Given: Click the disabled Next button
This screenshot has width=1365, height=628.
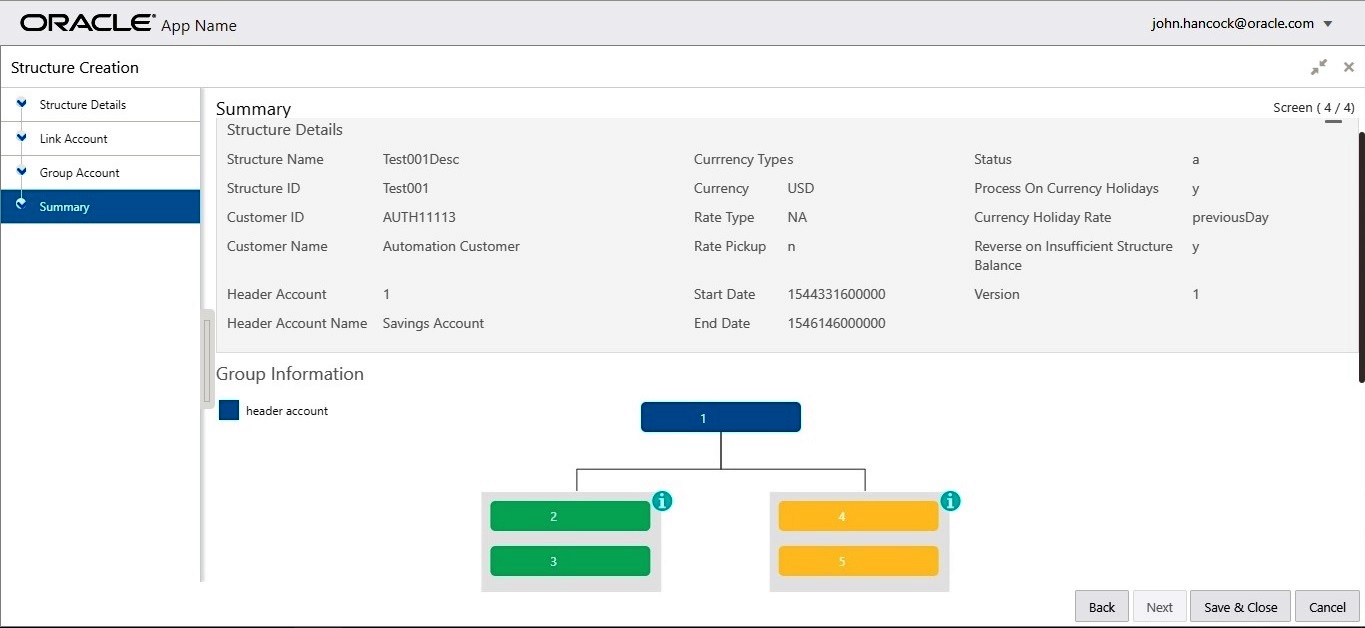Looking at the screenshot, I should click(x=1159, y=607).
